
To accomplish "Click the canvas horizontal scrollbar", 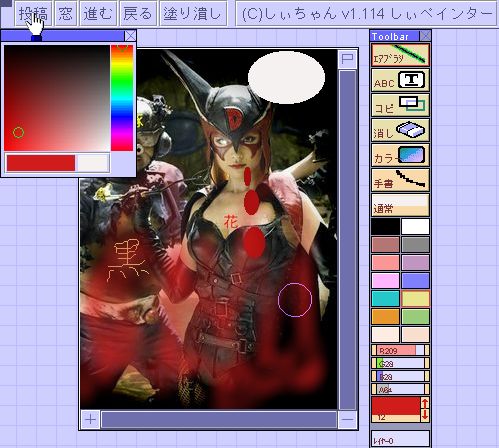I will pyautogui.click(x=219, y=419).
